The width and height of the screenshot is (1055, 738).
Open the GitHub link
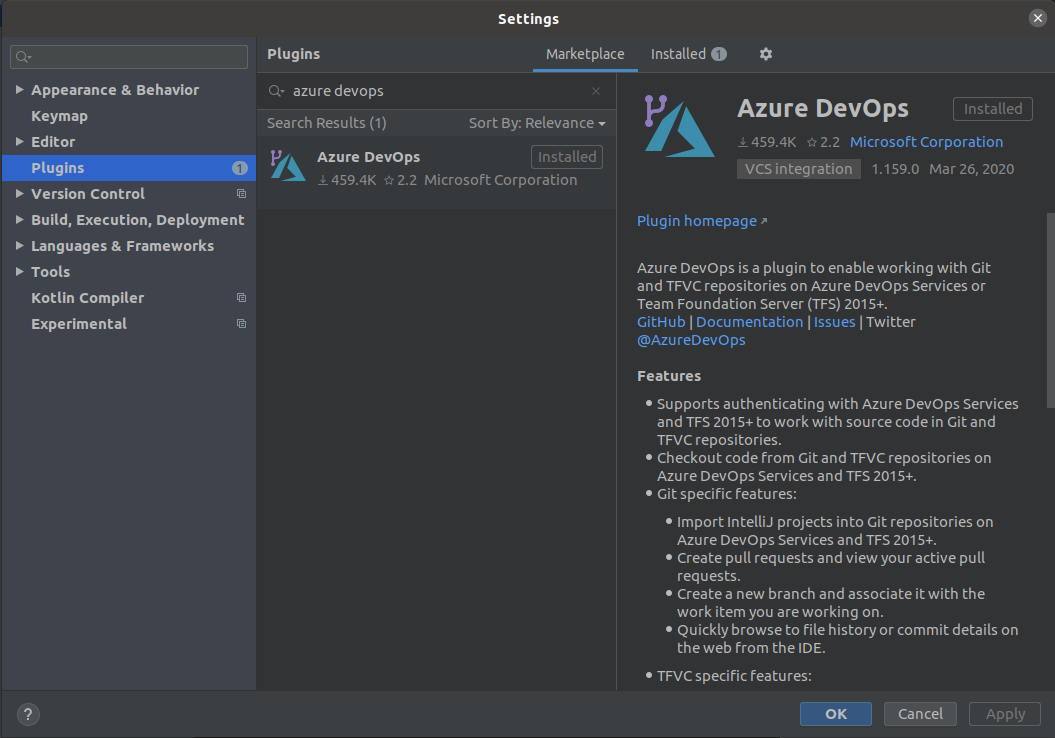click(x=661, y=322)
